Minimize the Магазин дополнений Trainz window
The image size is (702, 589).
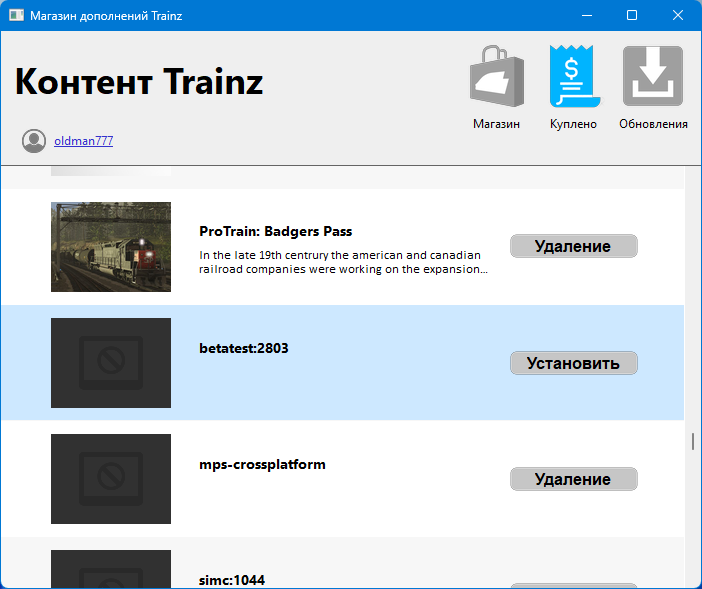[587, 15]
